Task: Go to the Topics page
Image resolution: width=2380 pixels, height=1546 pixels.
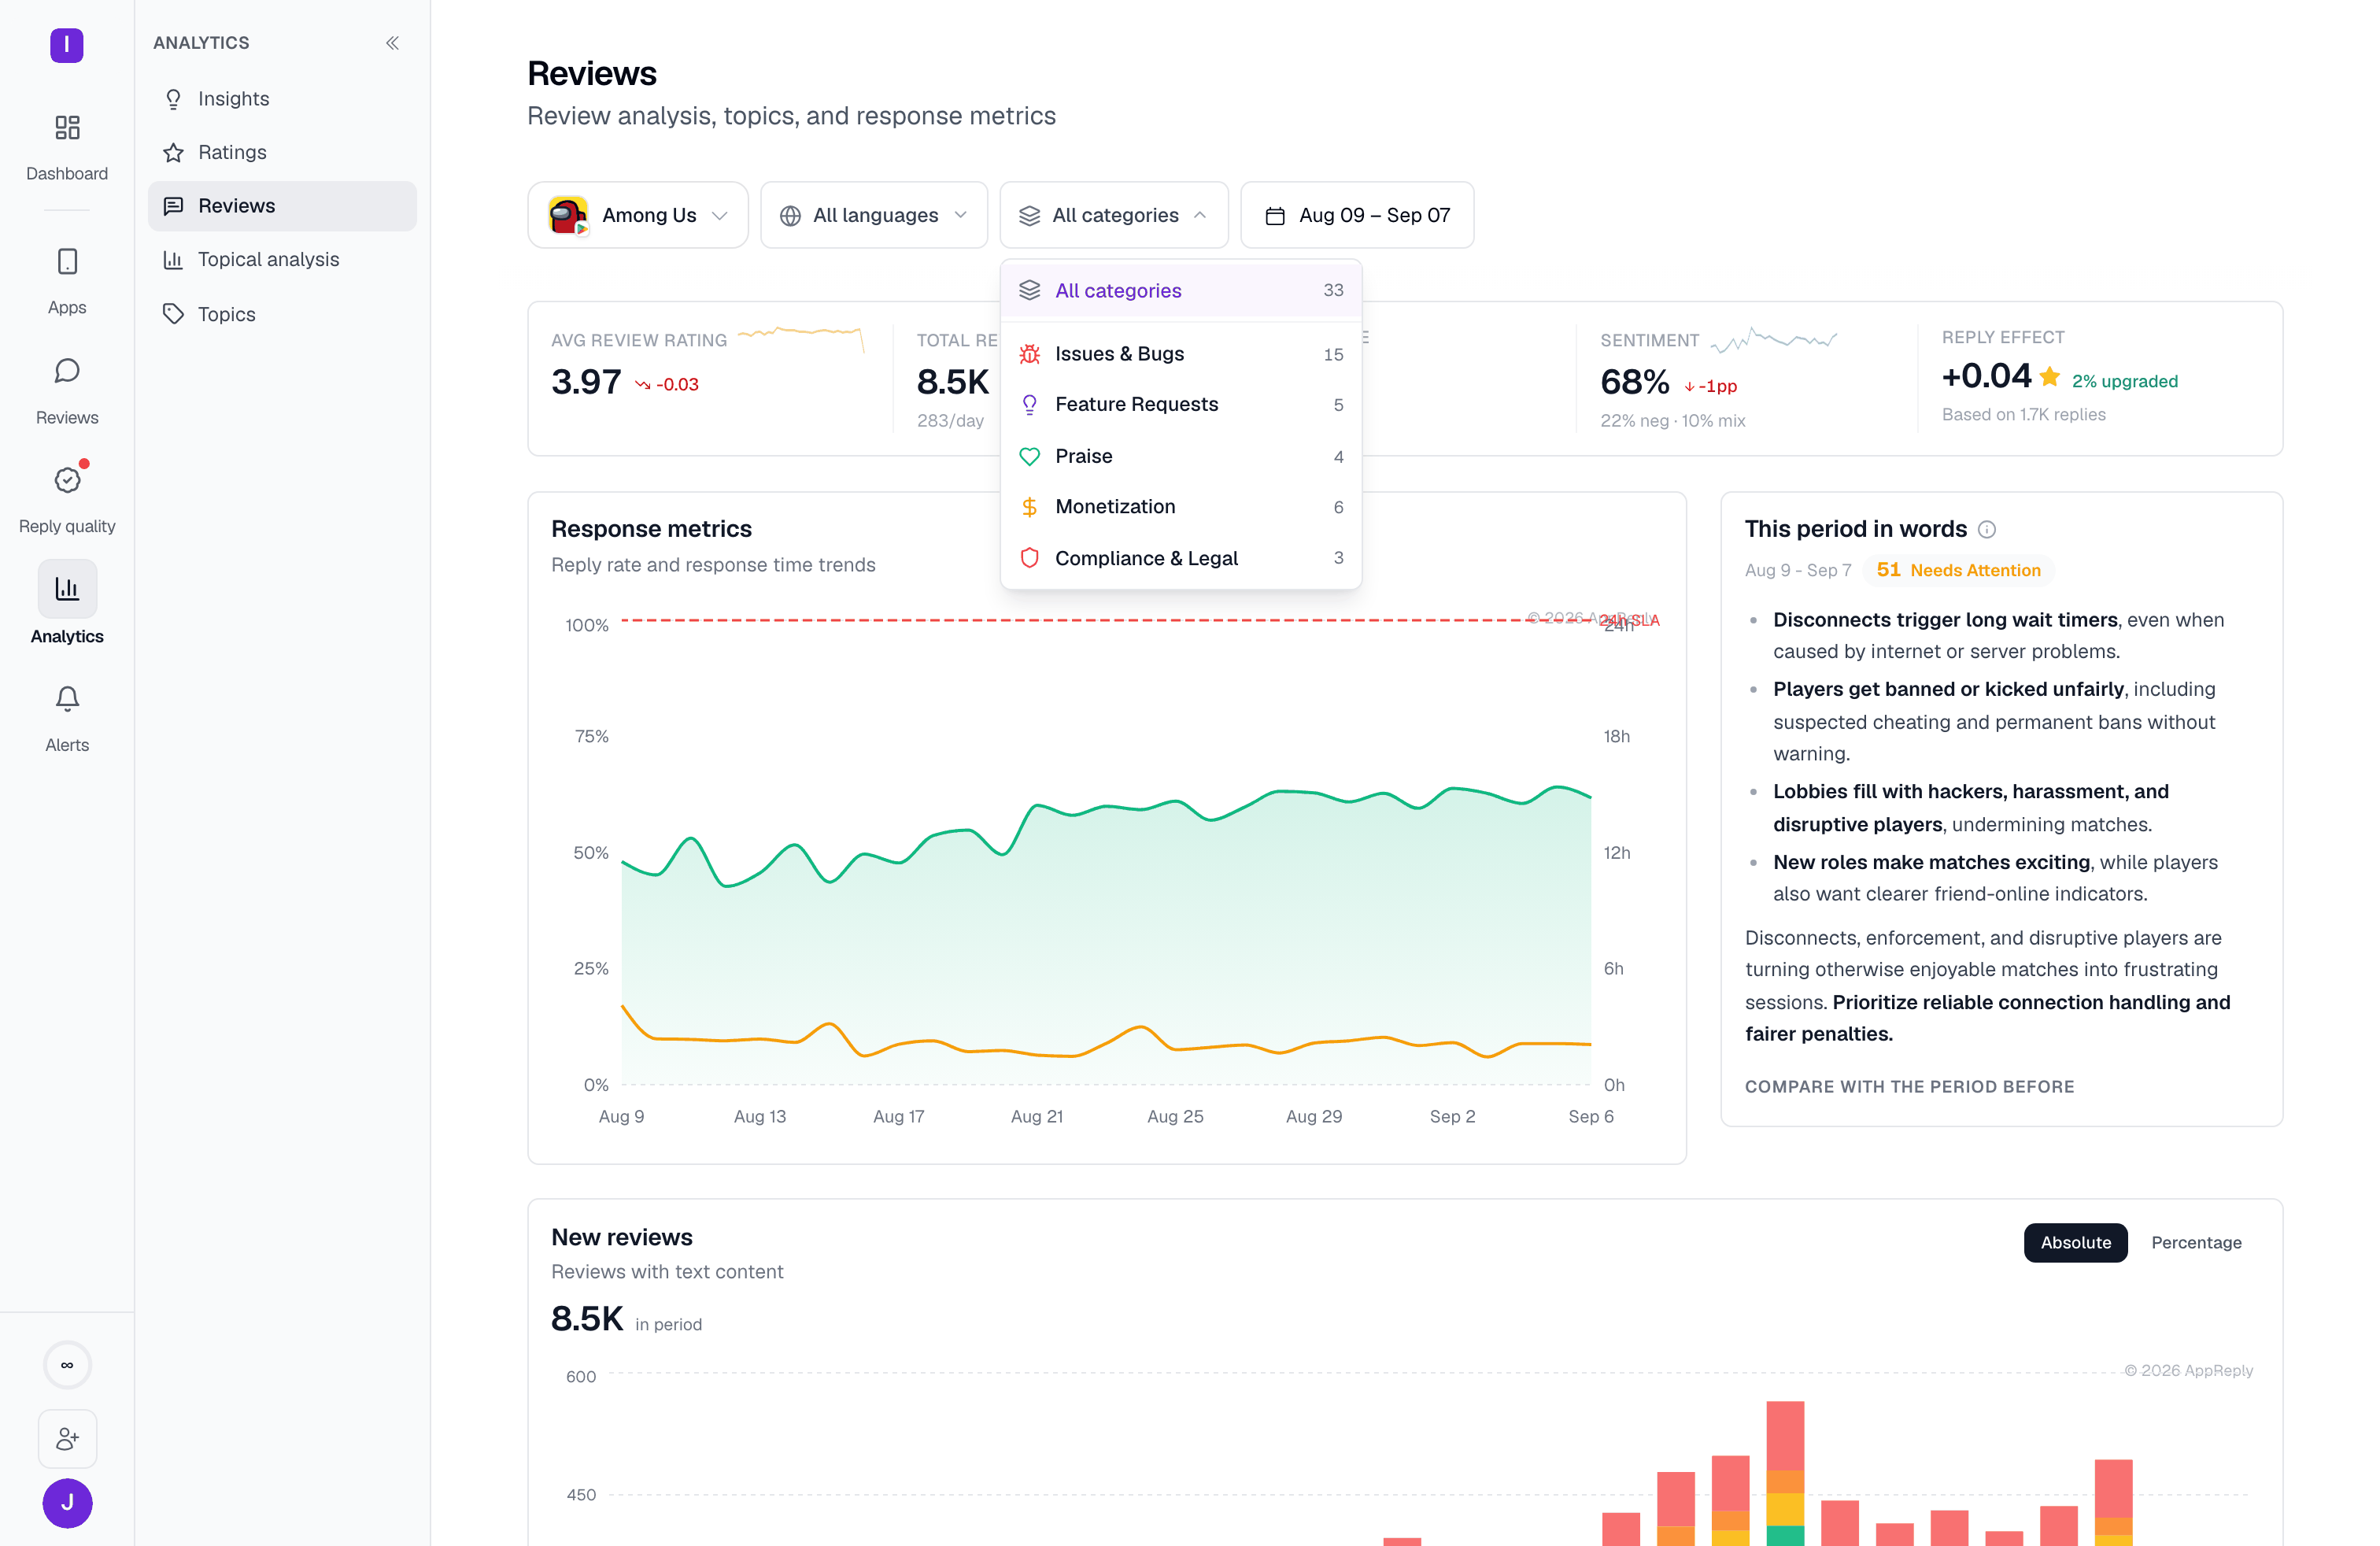Action: click(x=282, y=314)
